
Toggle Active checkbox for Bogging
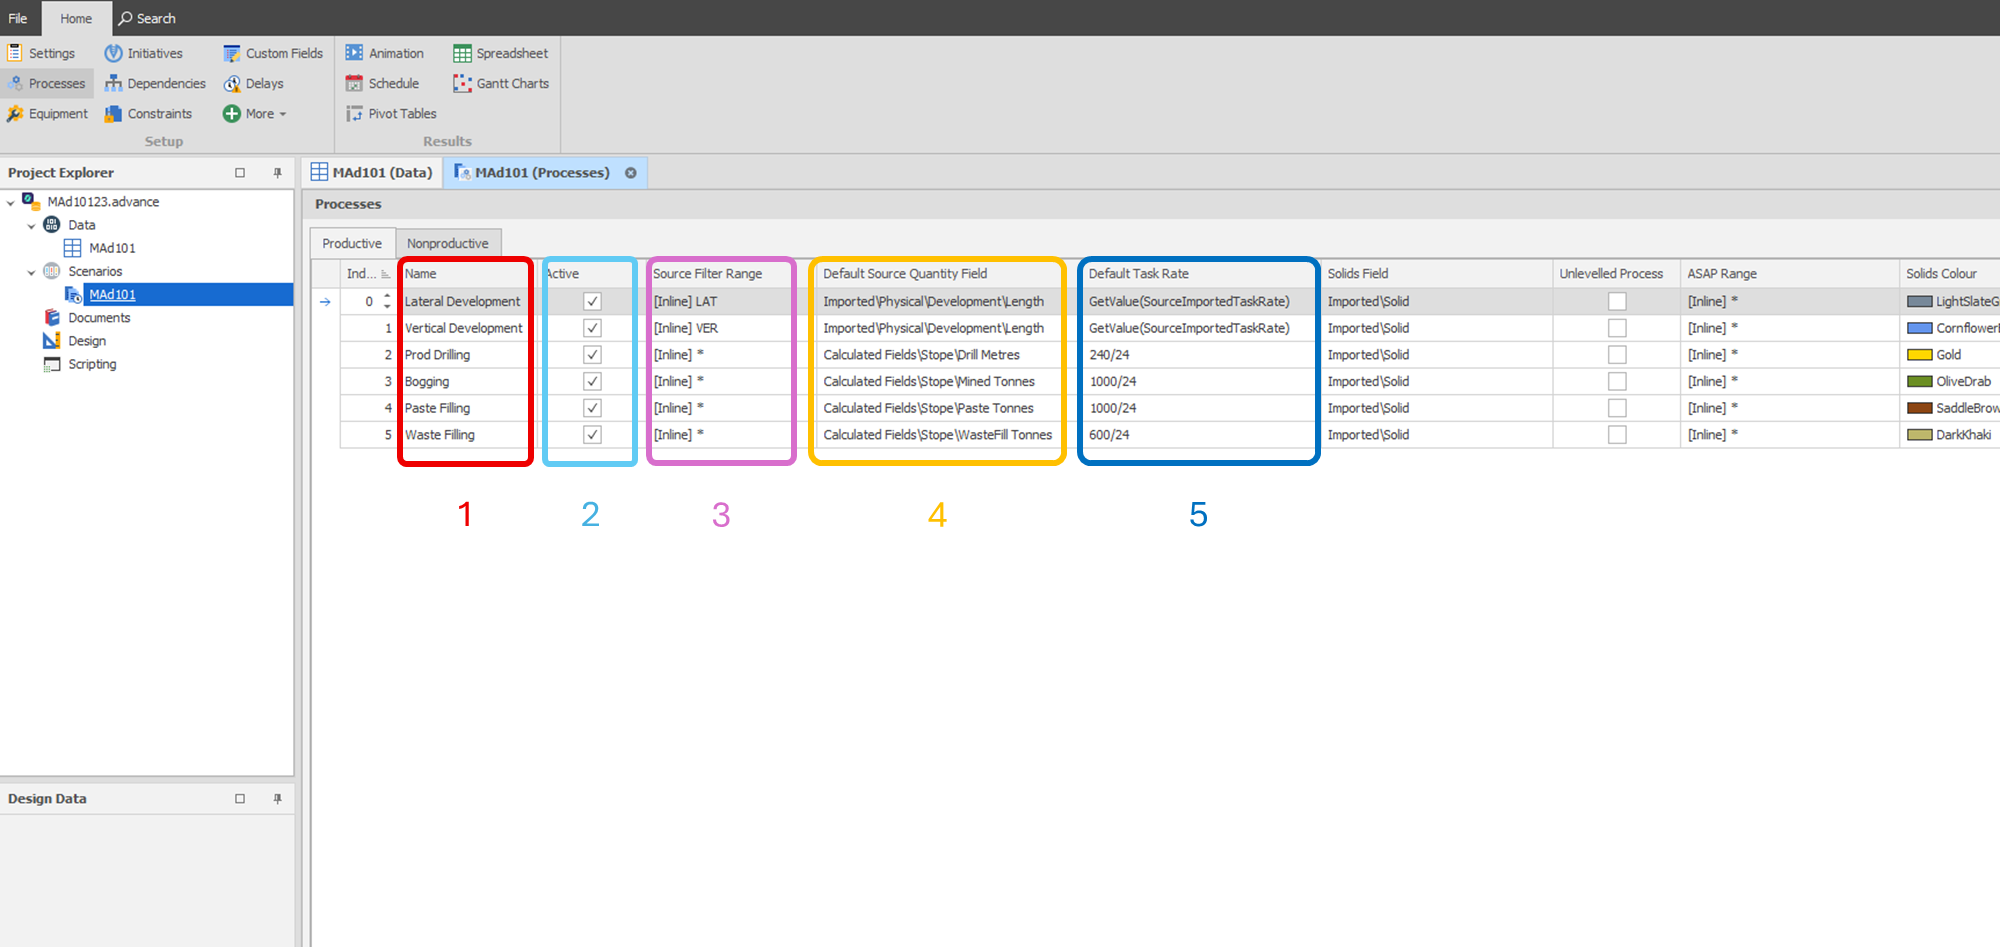[x=592, y=381]
